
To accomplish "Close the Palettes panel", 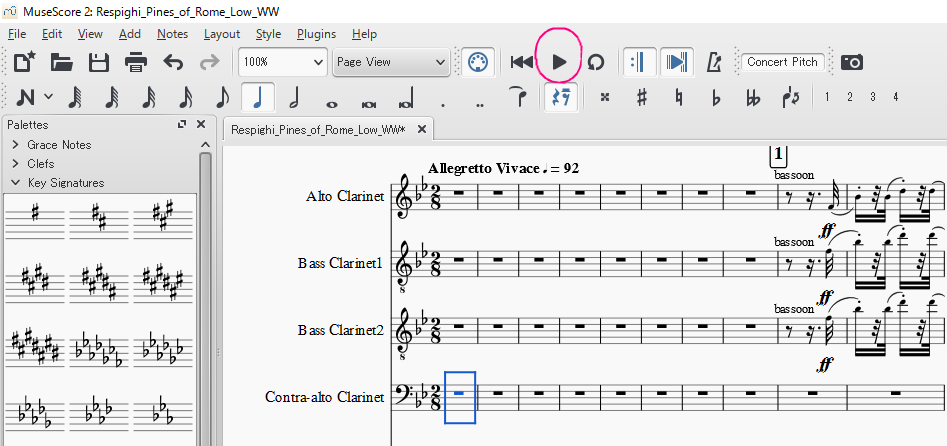I will (x=201, y=124).
